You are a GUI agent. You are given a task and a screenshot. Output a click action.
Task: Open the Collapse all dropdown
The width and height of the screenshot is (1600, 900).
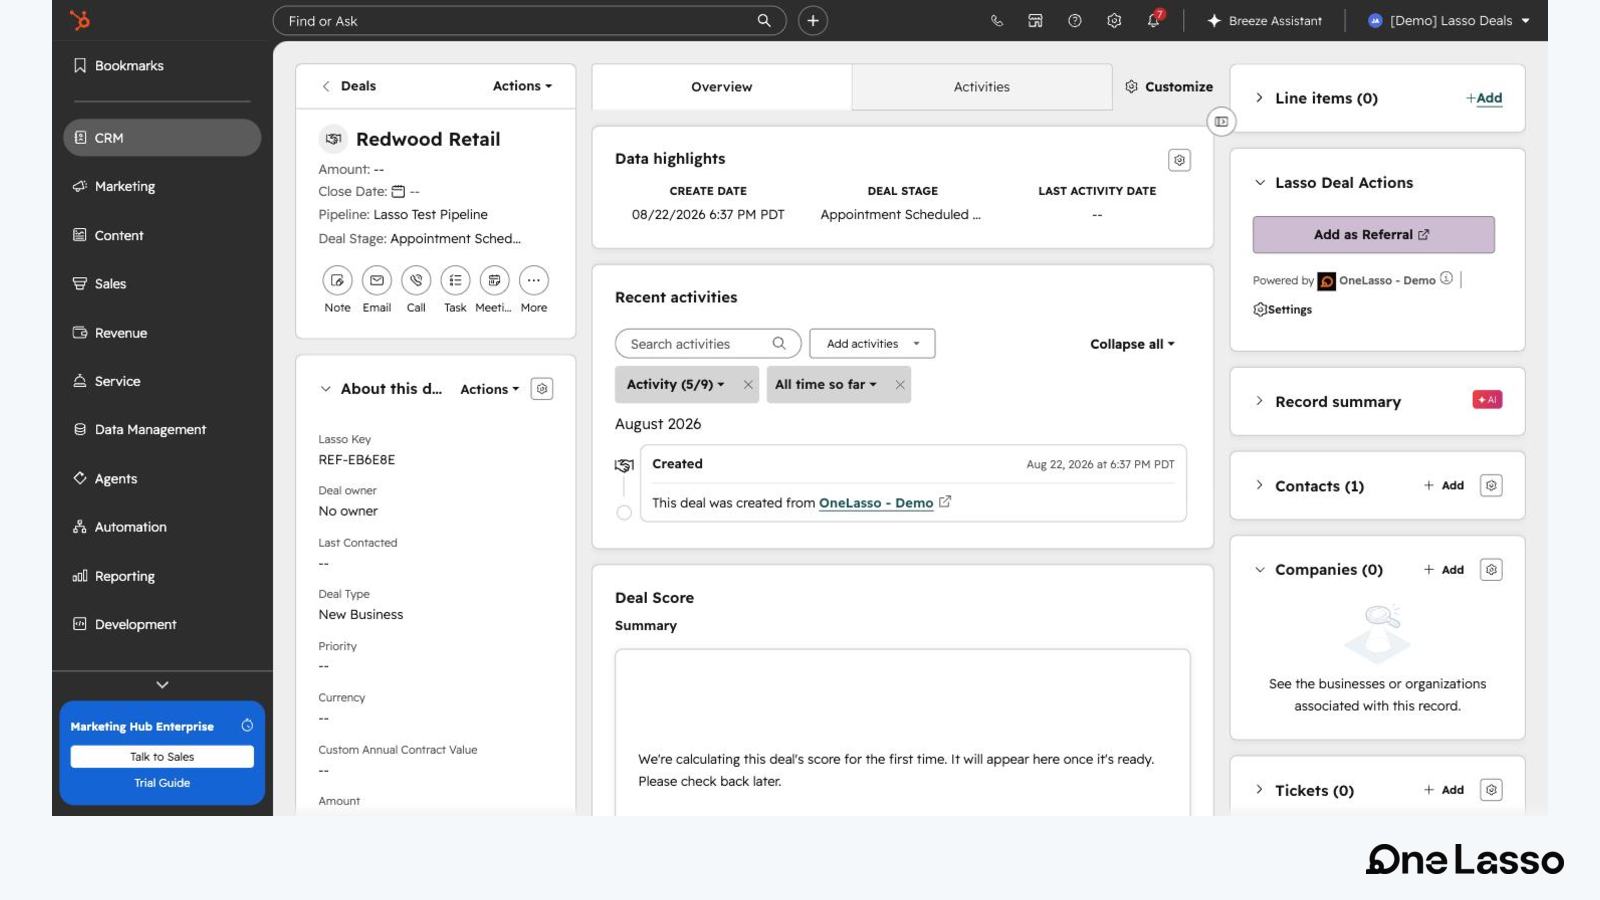click(1132, 344)
